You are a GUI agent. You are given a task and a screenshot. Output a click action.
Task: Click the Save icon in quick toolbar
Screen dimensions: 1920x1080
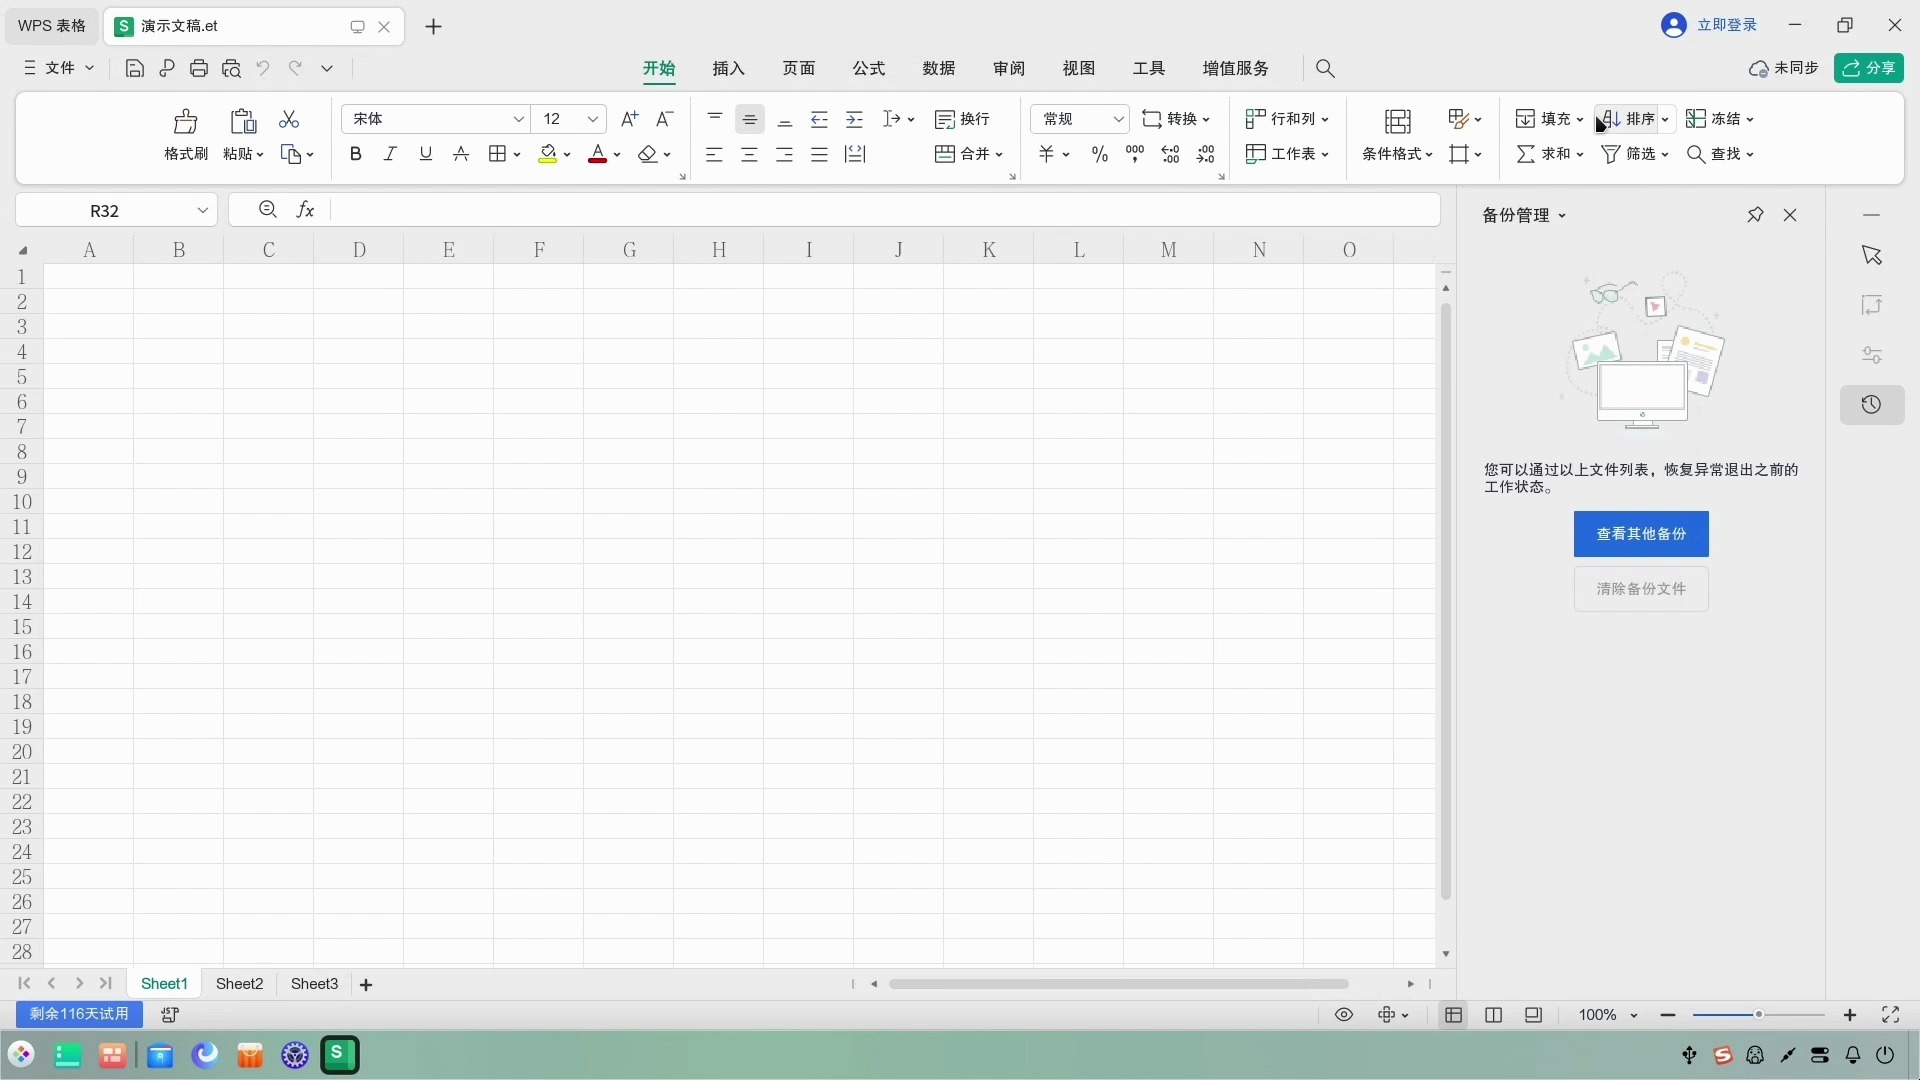135,68
